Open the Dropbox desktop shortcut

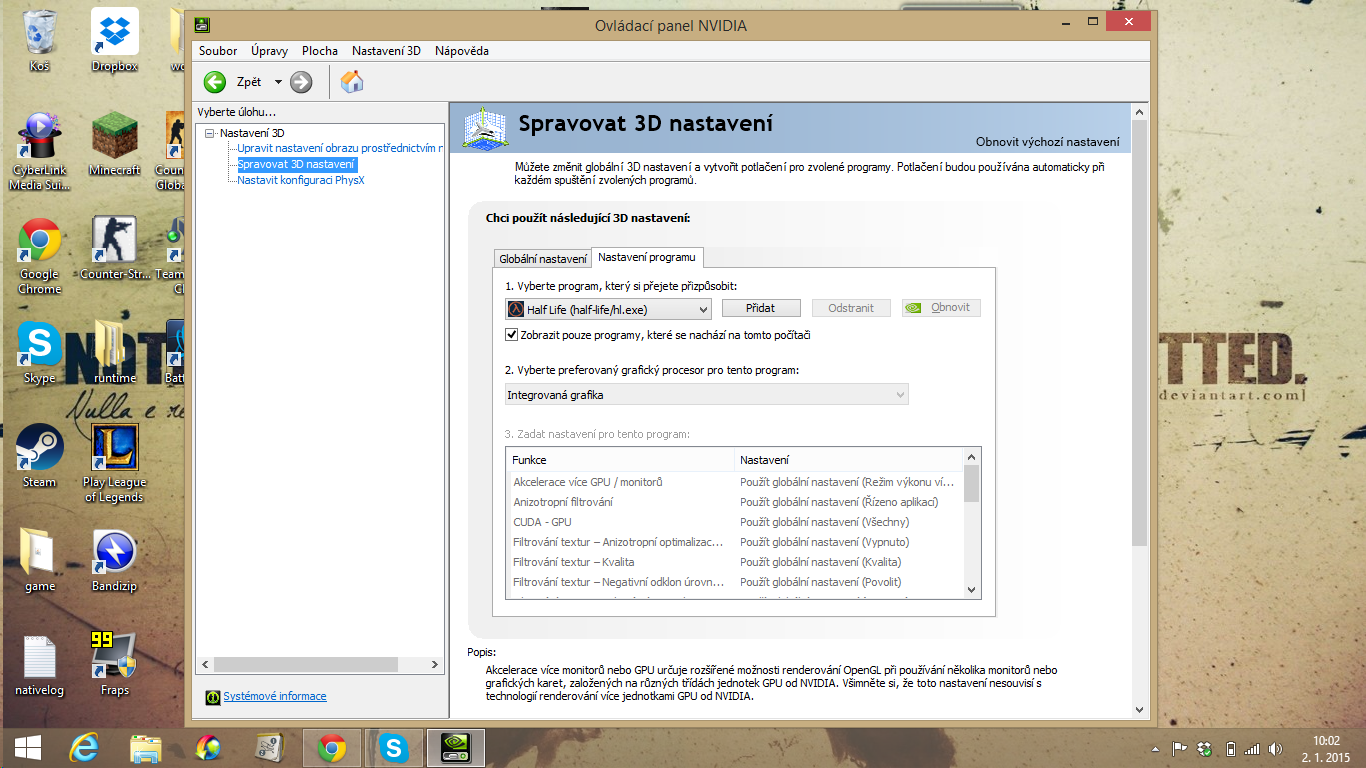(x=115, y=41)
